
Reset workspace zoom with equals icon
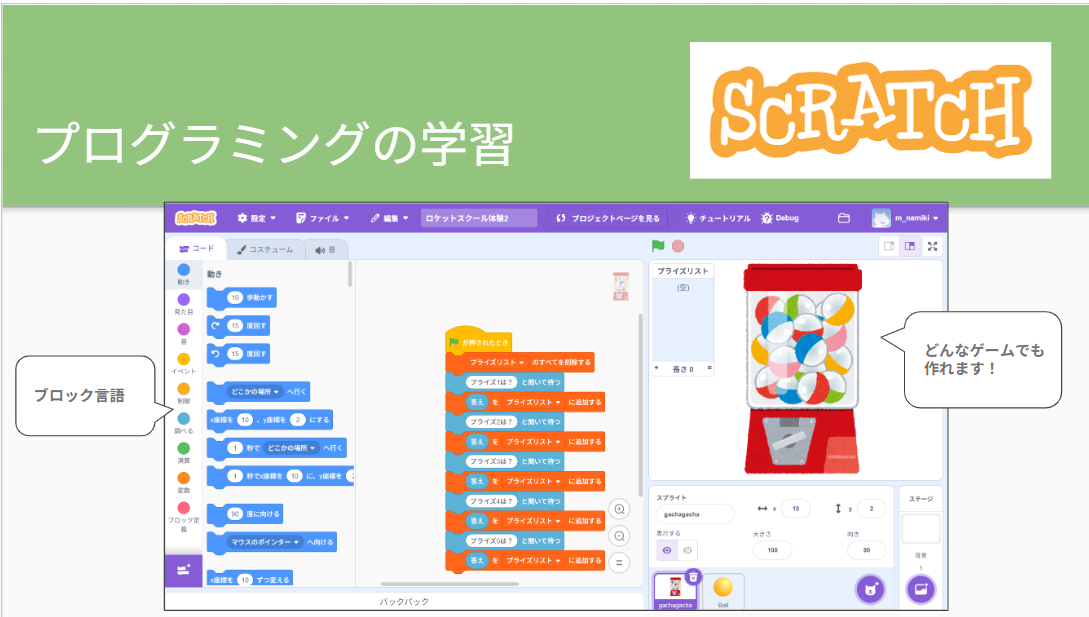tap(620, 563)
